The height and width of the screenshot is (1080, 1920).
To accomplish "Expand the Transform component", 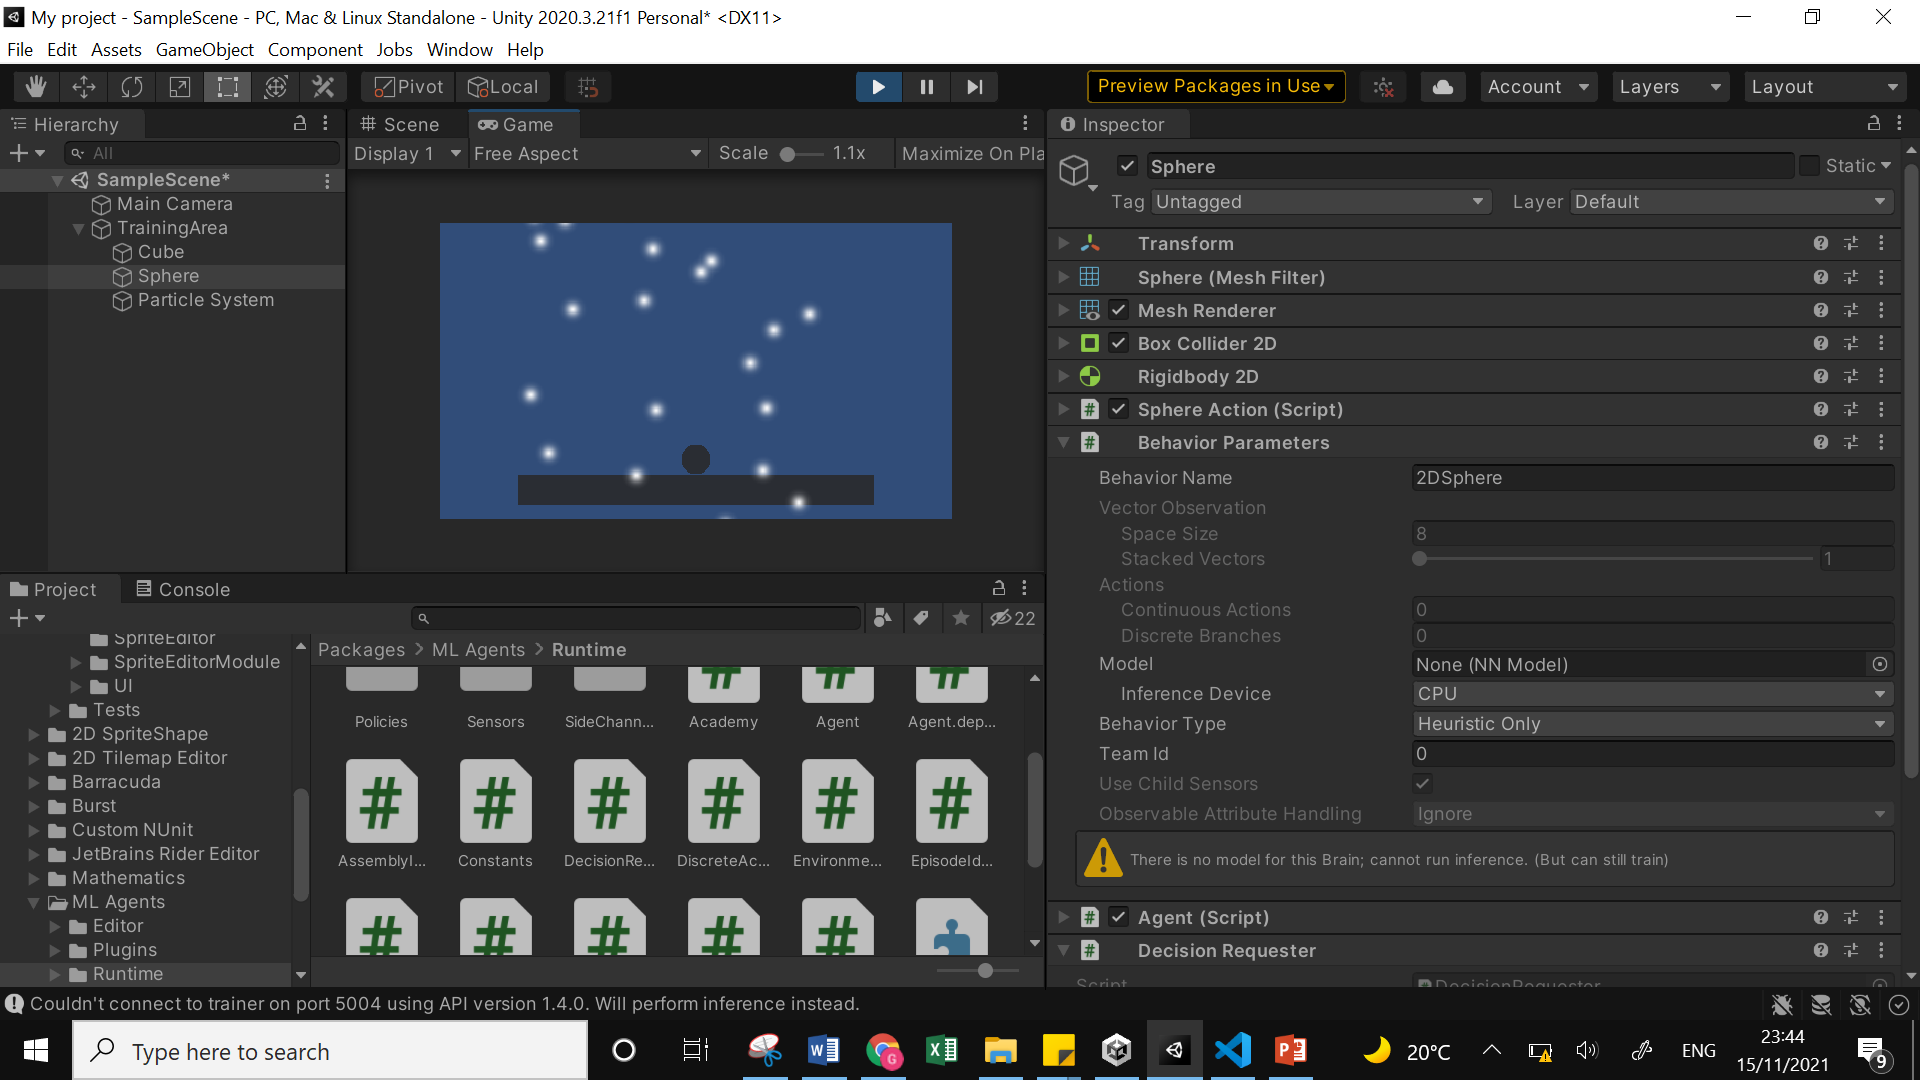I will pos(1063,243).
